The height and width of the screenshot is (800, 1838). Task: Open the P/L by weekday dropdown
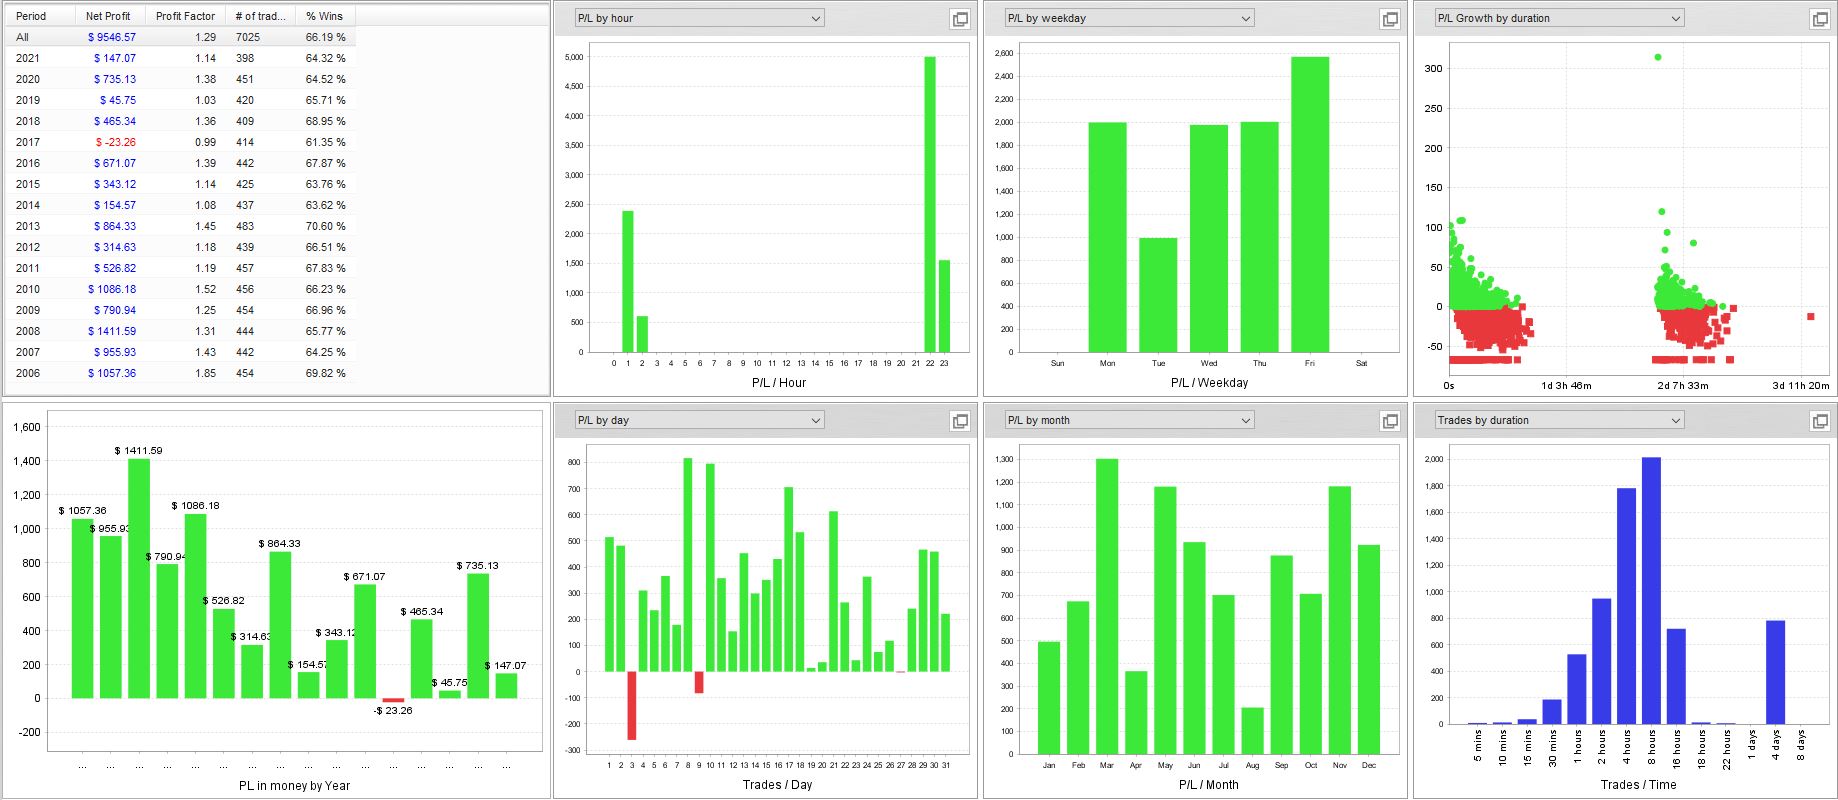point(1129,18)
